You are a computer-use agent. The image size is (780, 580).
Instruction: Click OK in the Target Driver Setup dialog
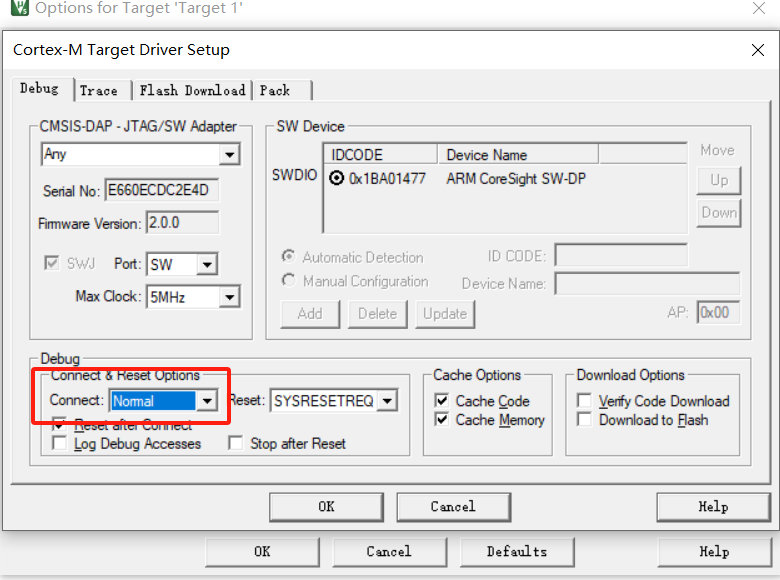coord(326,507)
